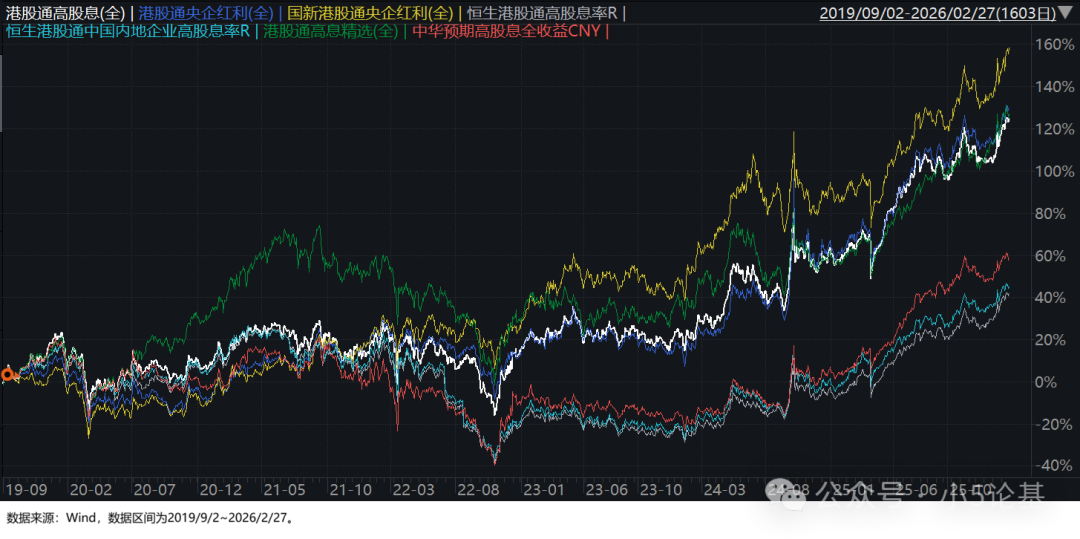Click the orange starting point marker on chart
The image size is (1080, 539).
pos(8,375)
